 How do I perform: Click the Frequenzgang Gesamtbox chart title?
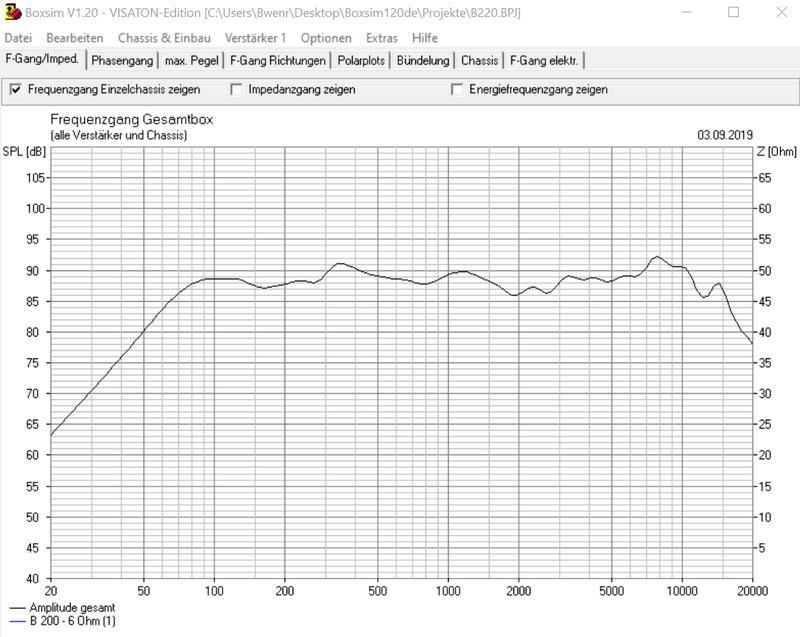click(132, 119)
